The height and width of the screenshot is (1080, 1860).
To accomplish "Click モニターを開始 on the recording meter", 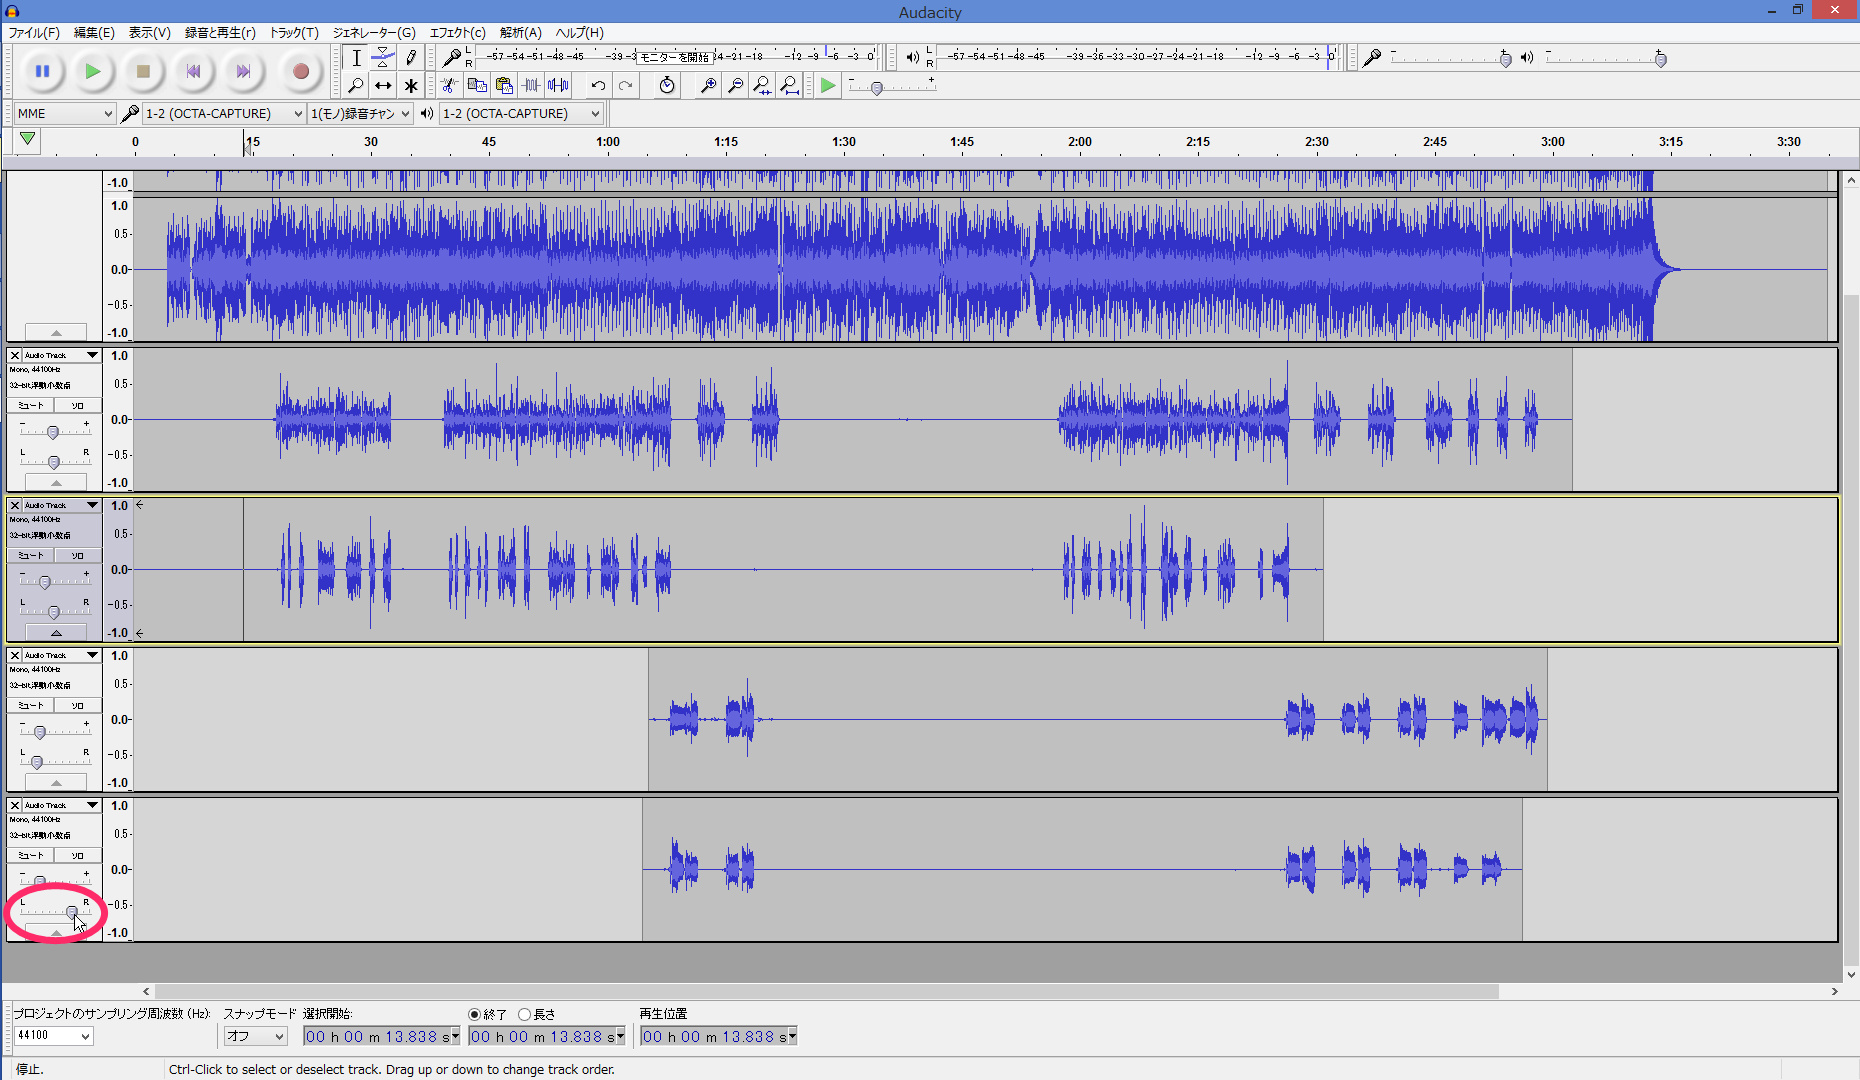I will pos(674,57).
